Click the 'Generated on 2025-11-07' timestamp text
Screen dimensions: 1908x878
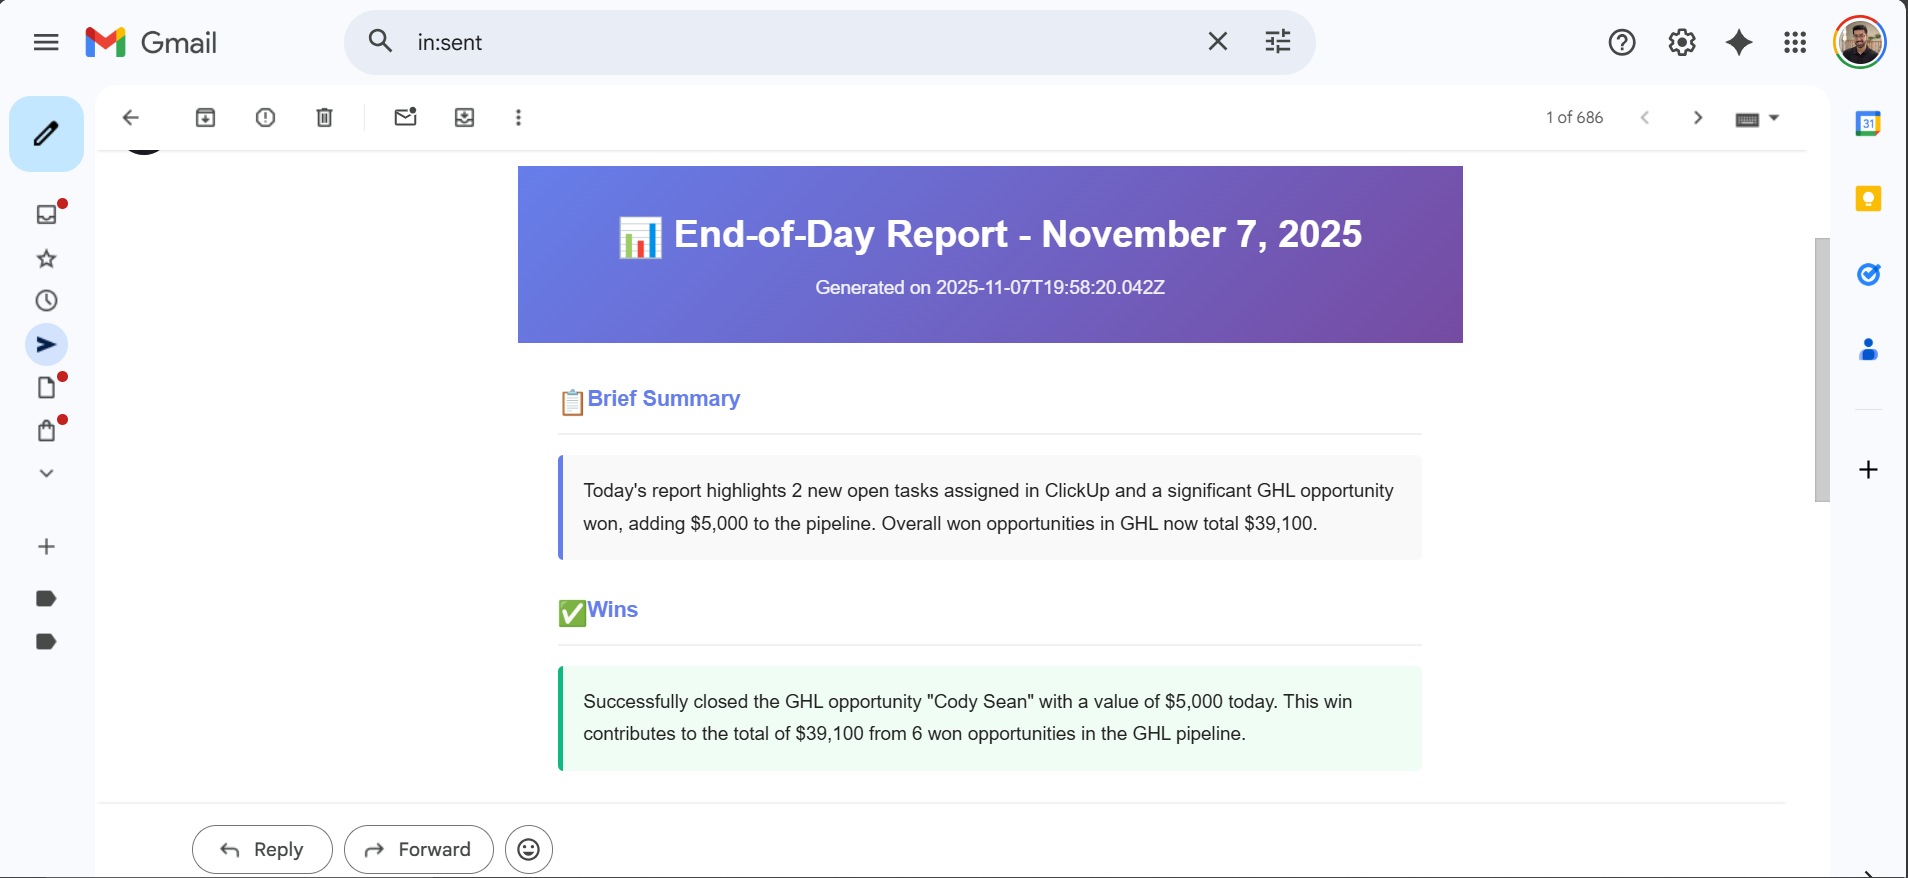tap(990, 288)
